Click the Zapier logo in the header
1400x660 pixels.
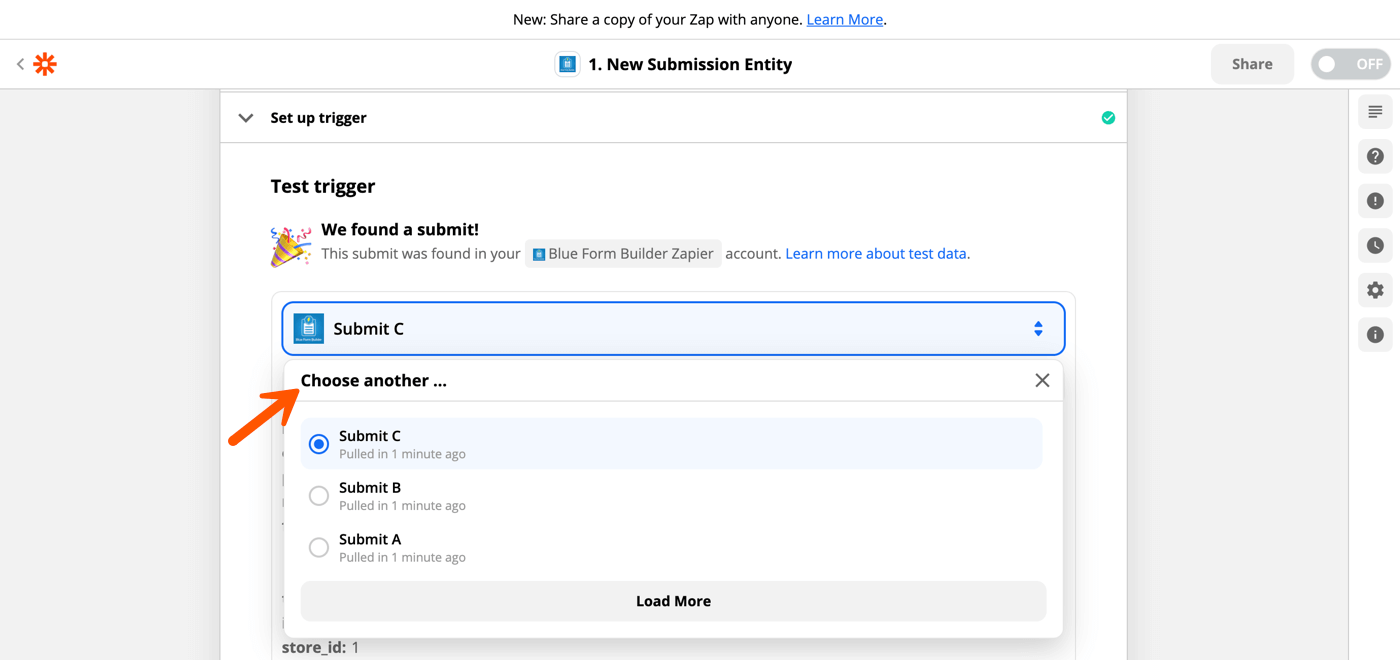pos(44,63)
